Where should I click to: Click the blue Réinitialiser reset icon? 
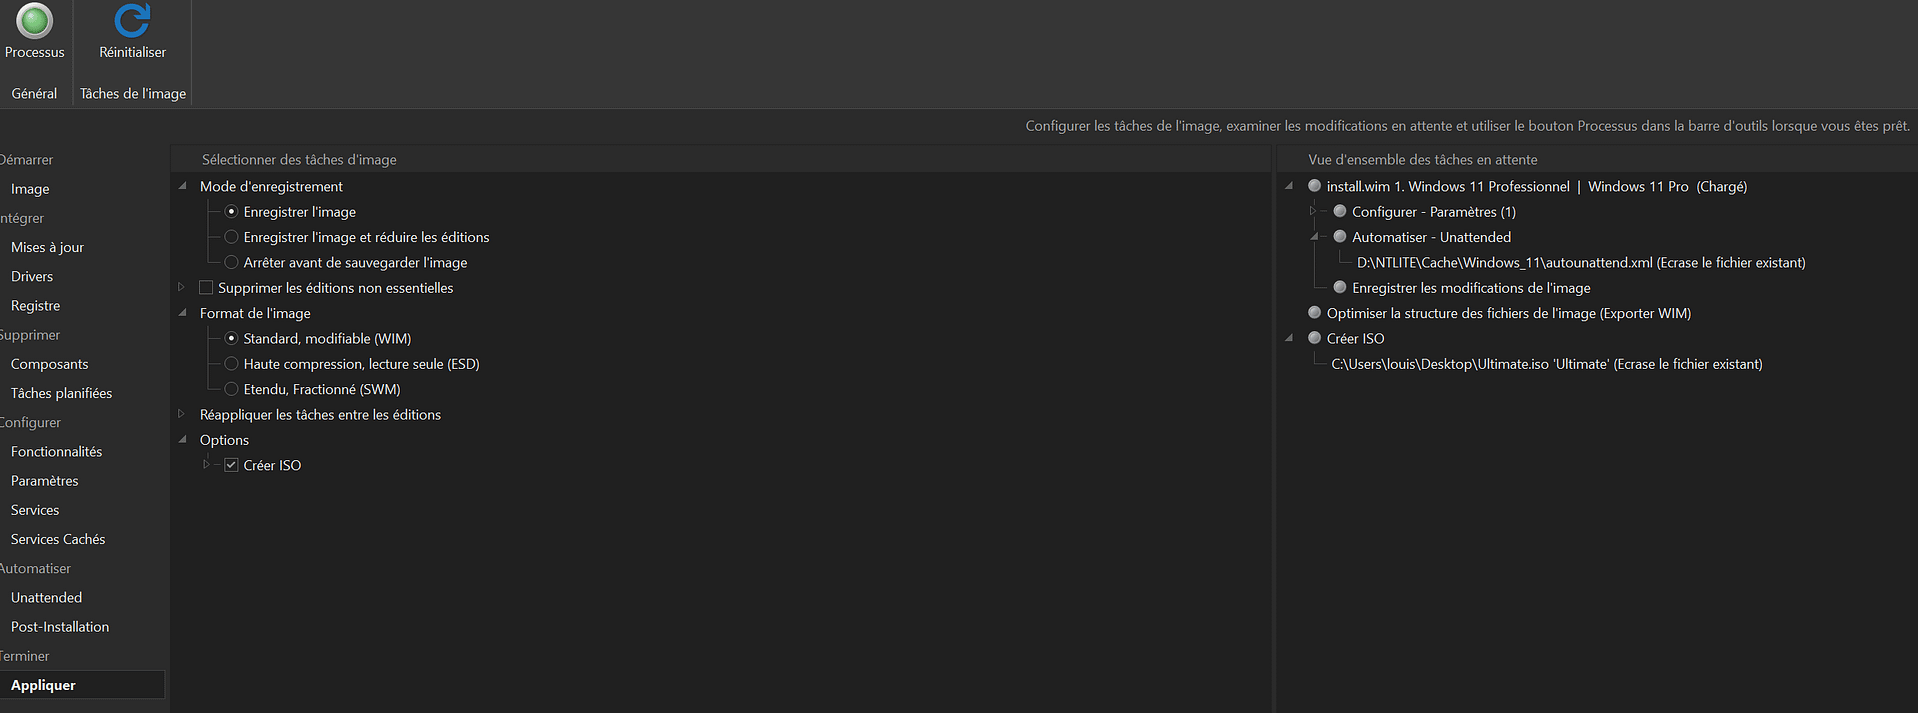pyautogui.click(x=132, y=21)
